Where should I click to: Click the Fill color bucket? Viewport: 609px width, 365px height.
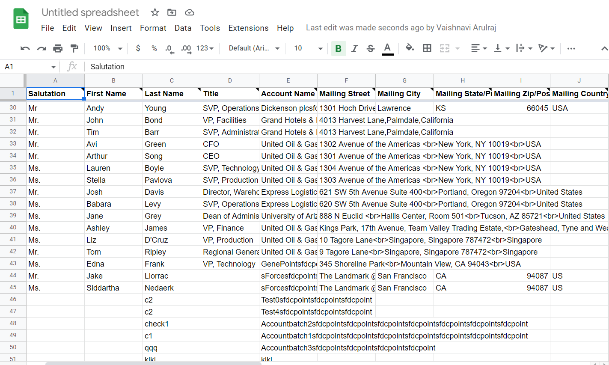409,48
